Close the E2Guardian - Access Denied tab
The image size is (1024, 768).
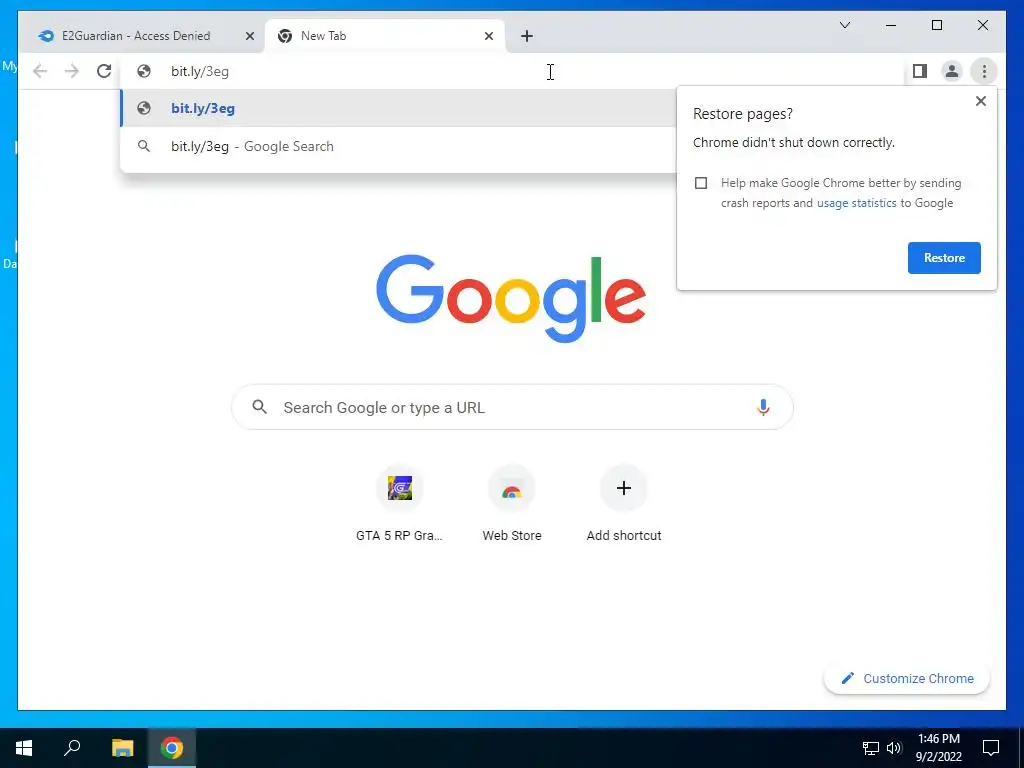tap(249, 36)
